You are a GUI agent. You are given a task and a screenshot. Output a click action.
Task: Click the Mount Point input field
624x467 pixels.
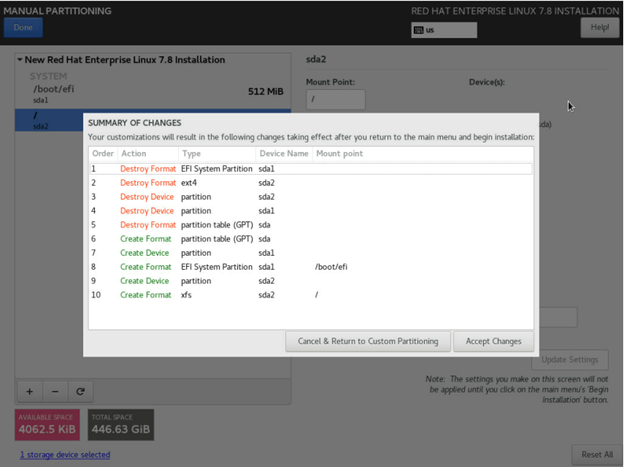335,99
